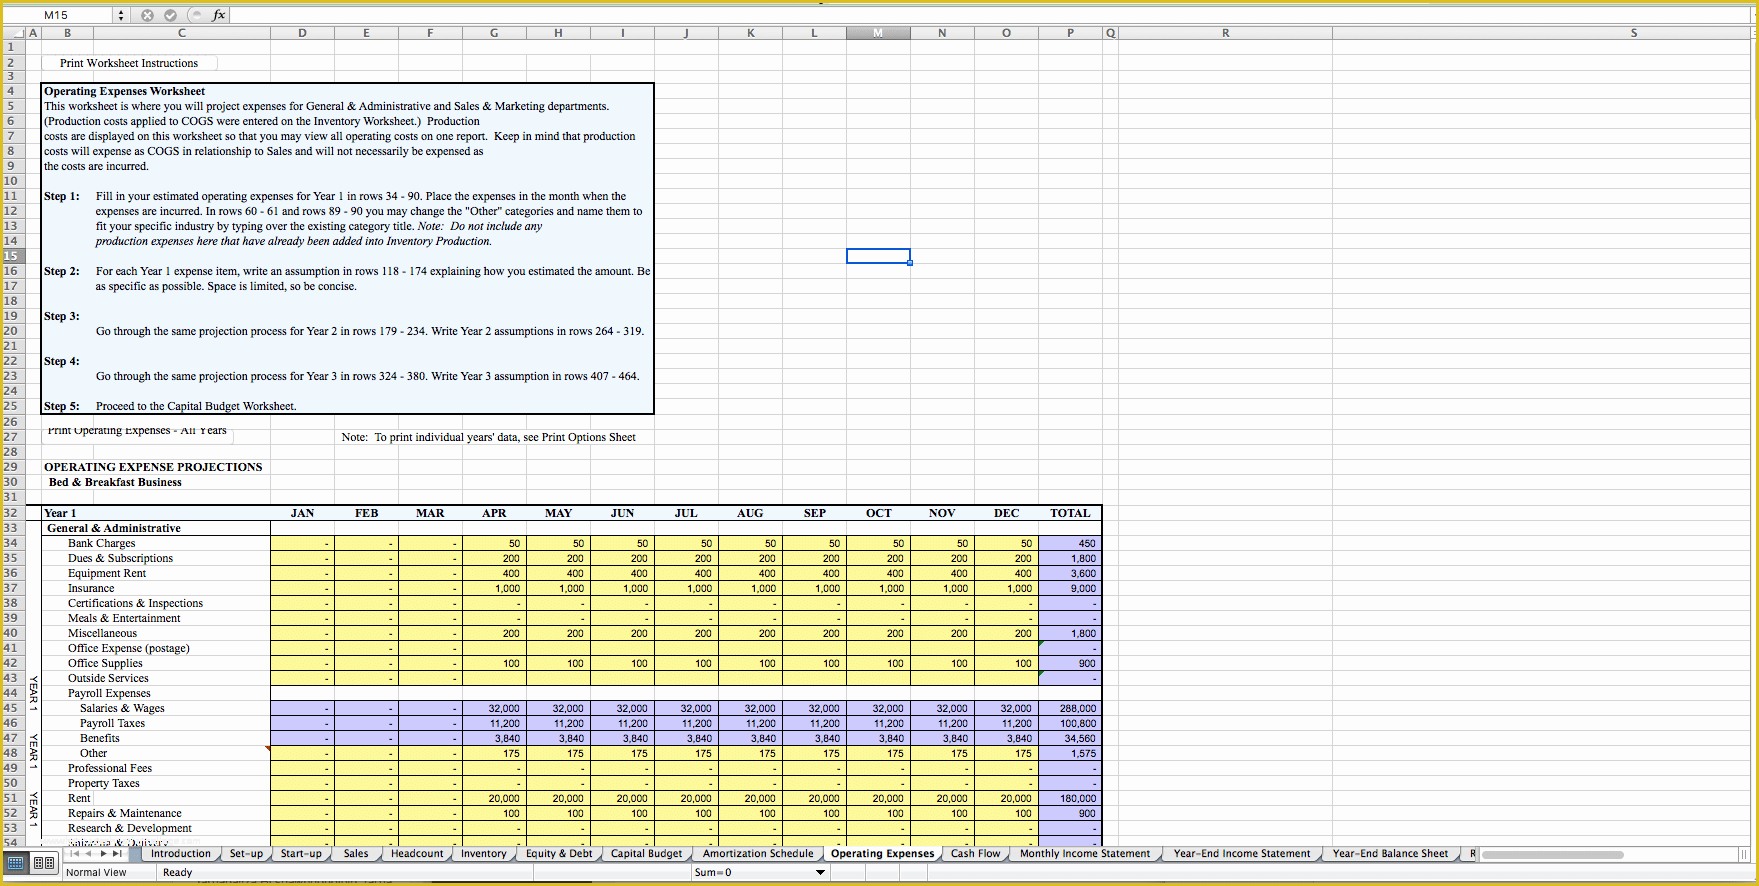The height and width of the screenshot is (886, 1759).
Task: Click the Insurance total cell 9,000
Action: click(x=1070, y=588)
